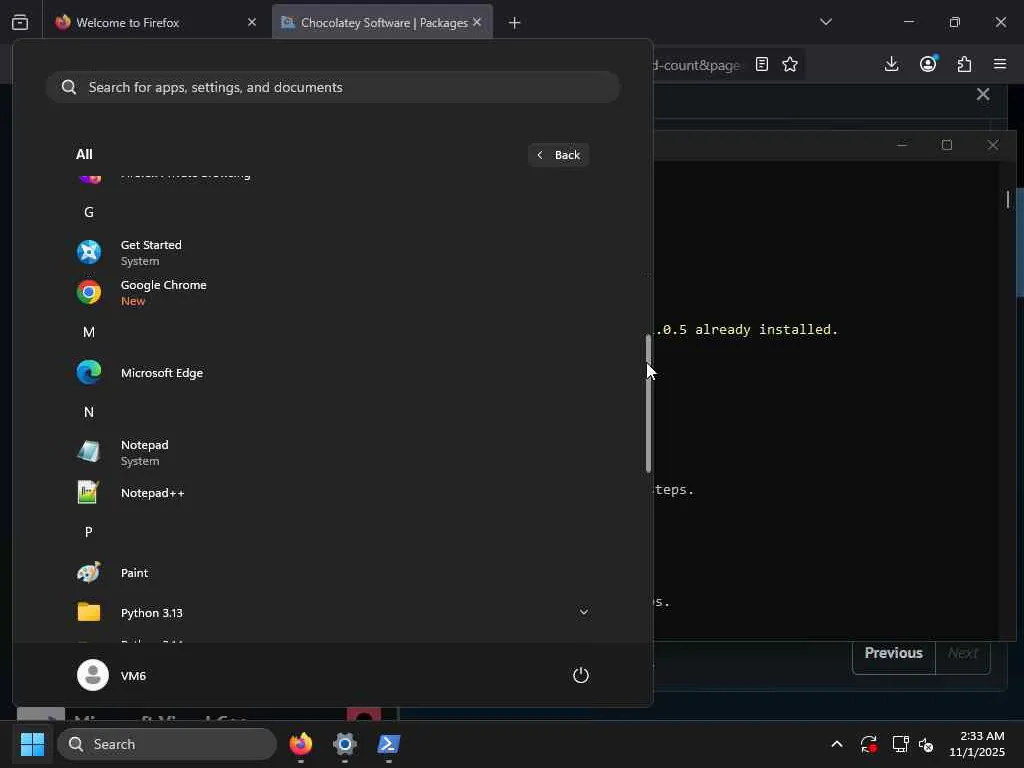This screenshot has height=768, width=1024.
Task: Bookmark this page with star icon
Action: click(790, 64)
